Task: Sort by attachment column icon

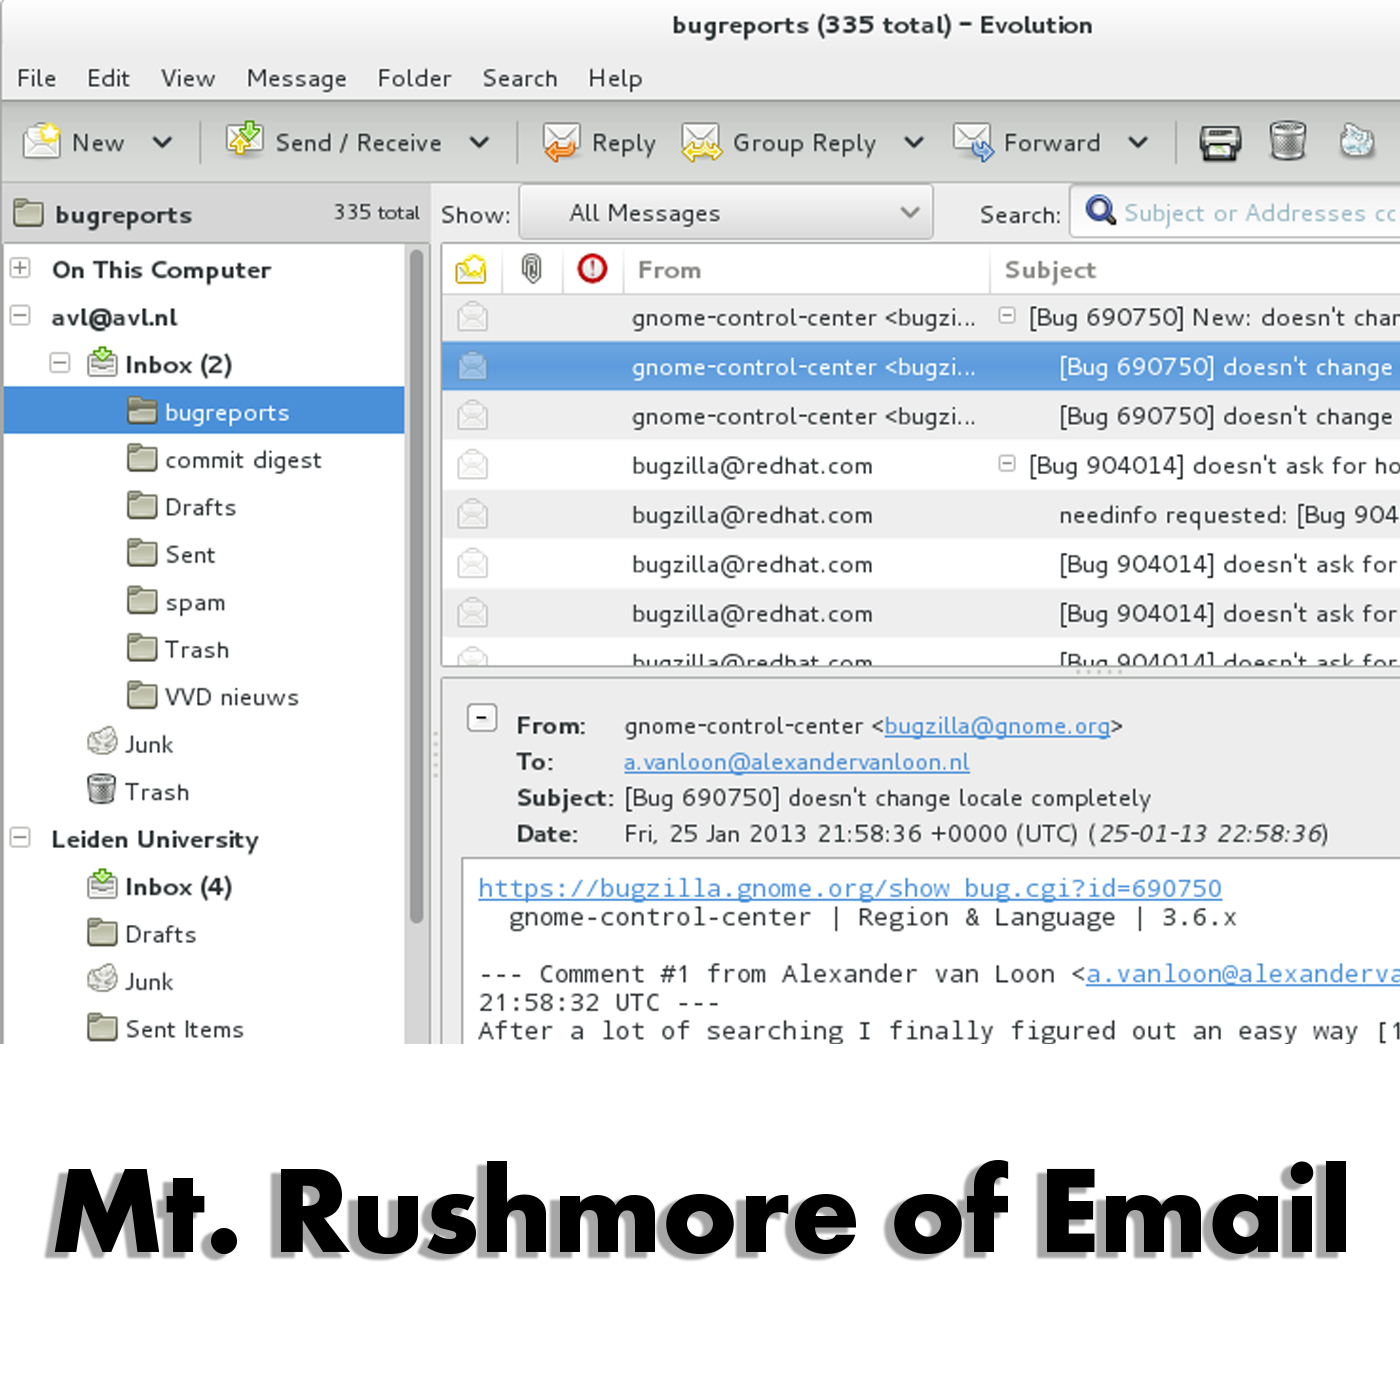Action: (x=532, y=269)
